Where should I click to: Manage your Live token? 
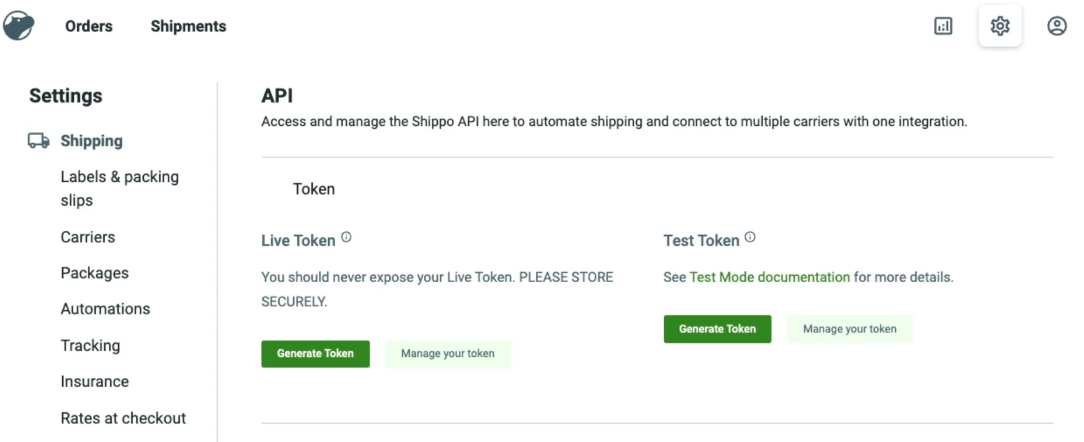click(448, 353)
